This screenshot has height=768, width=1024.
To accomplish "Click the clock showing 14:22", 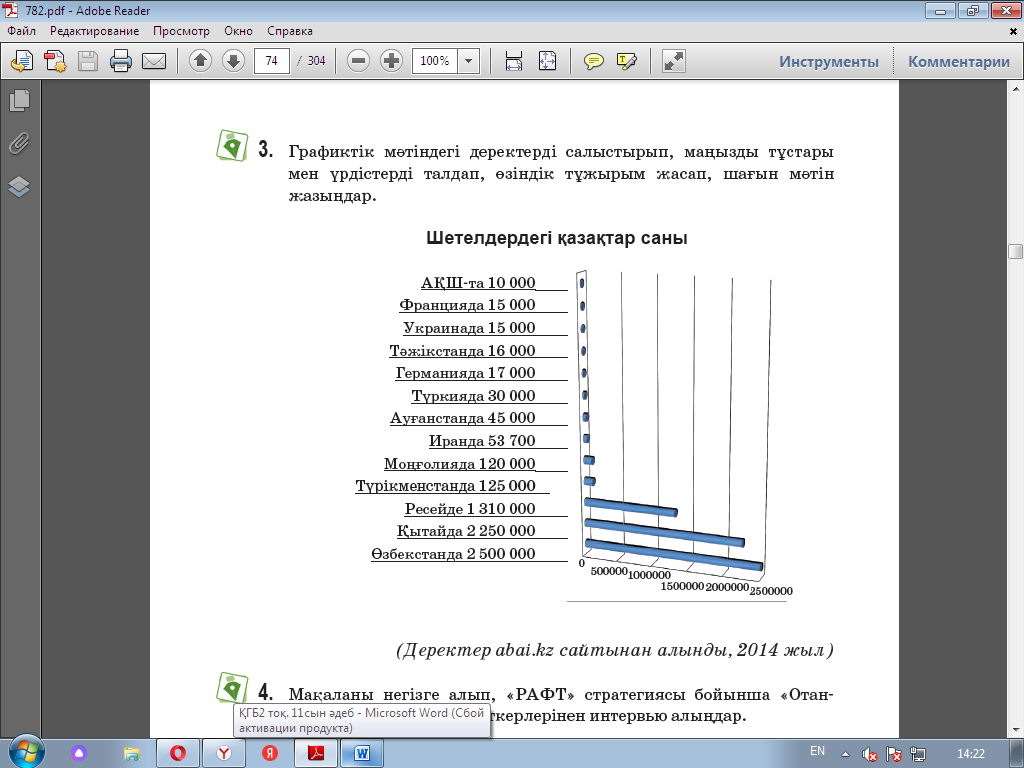I will 970,754.
